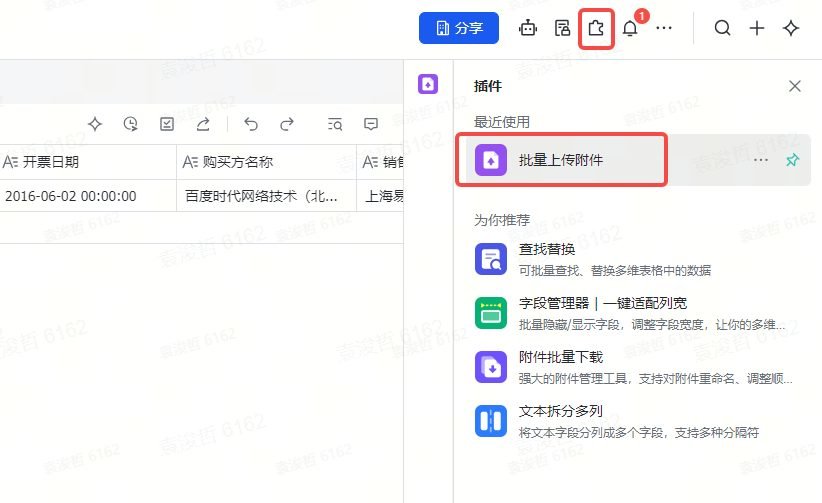Open the history clock icon in the toolbar

(x=131, y=124)
